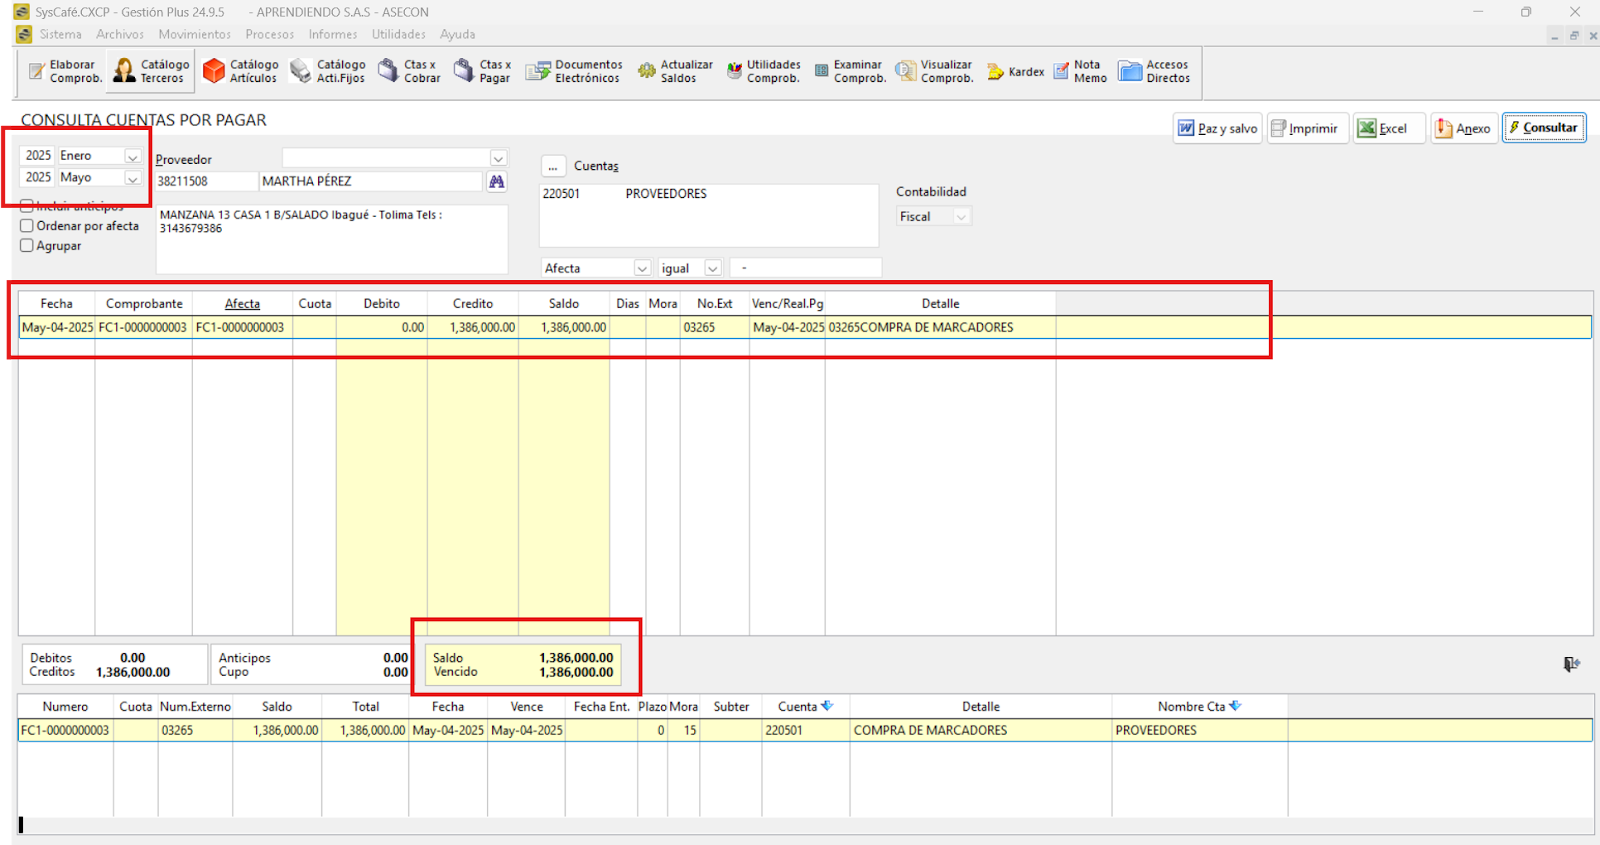Click the Consultar button

pyautogui.click(x=1543, y=128)
